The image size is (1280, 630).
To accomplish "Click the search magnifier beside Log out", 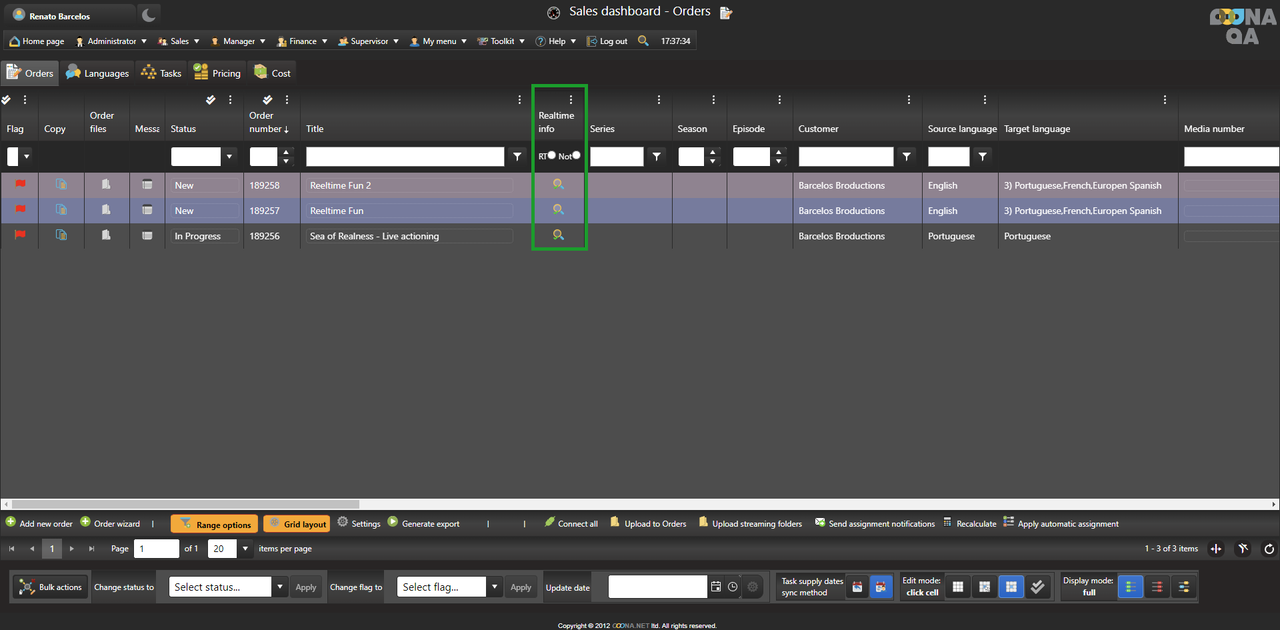I will point(643,41).
